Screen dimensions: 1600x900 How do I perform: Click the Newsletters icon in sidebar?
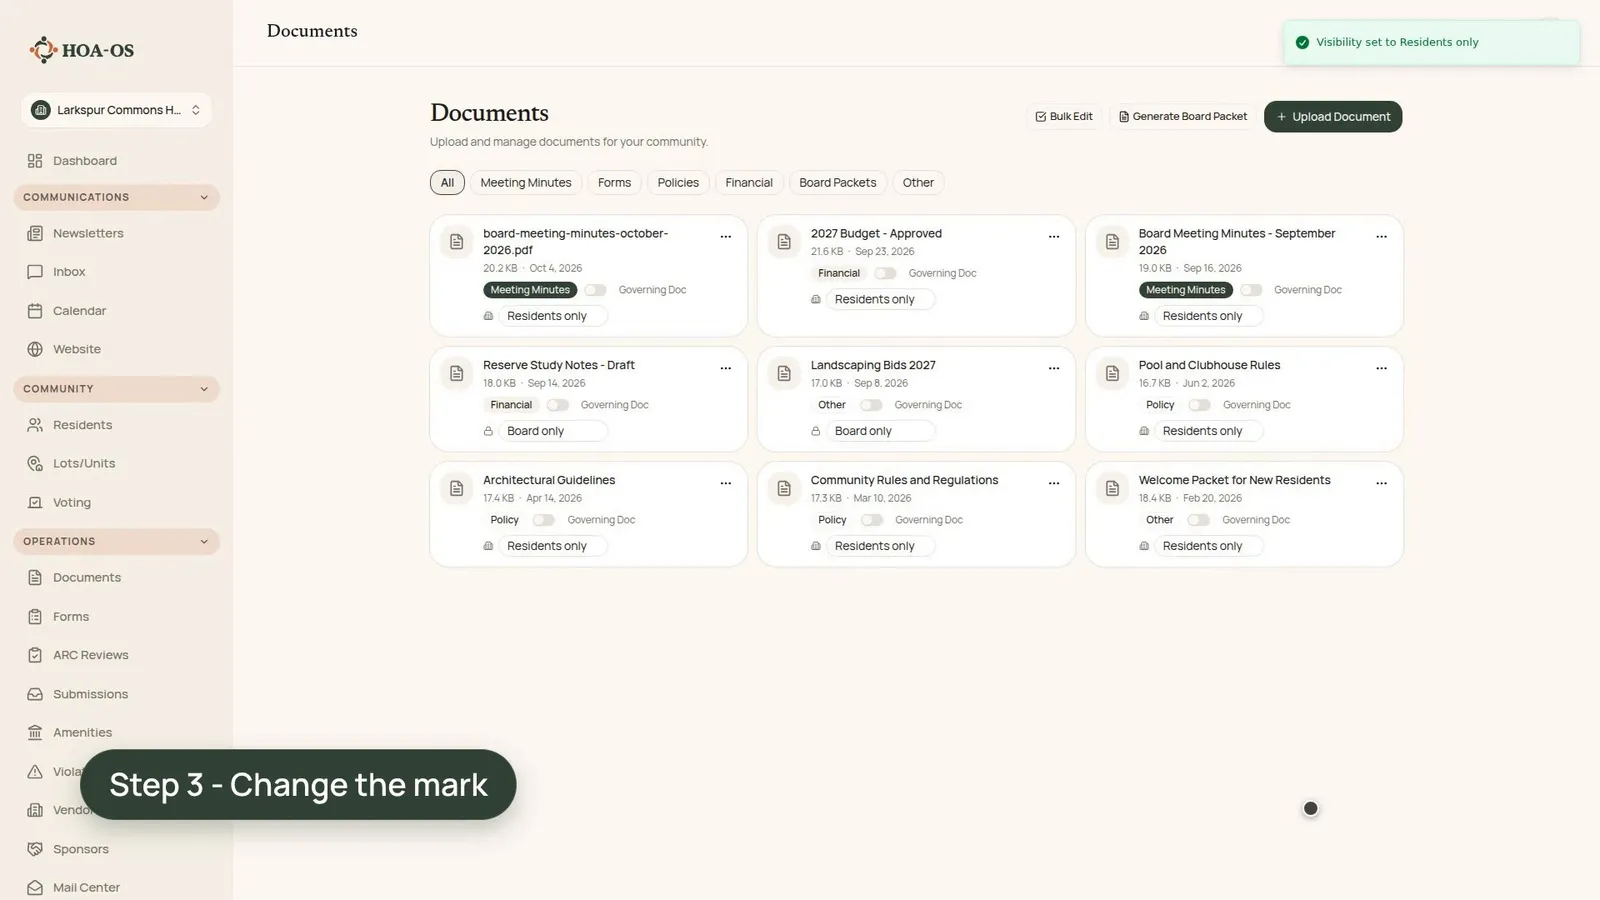tap(35, 233)
